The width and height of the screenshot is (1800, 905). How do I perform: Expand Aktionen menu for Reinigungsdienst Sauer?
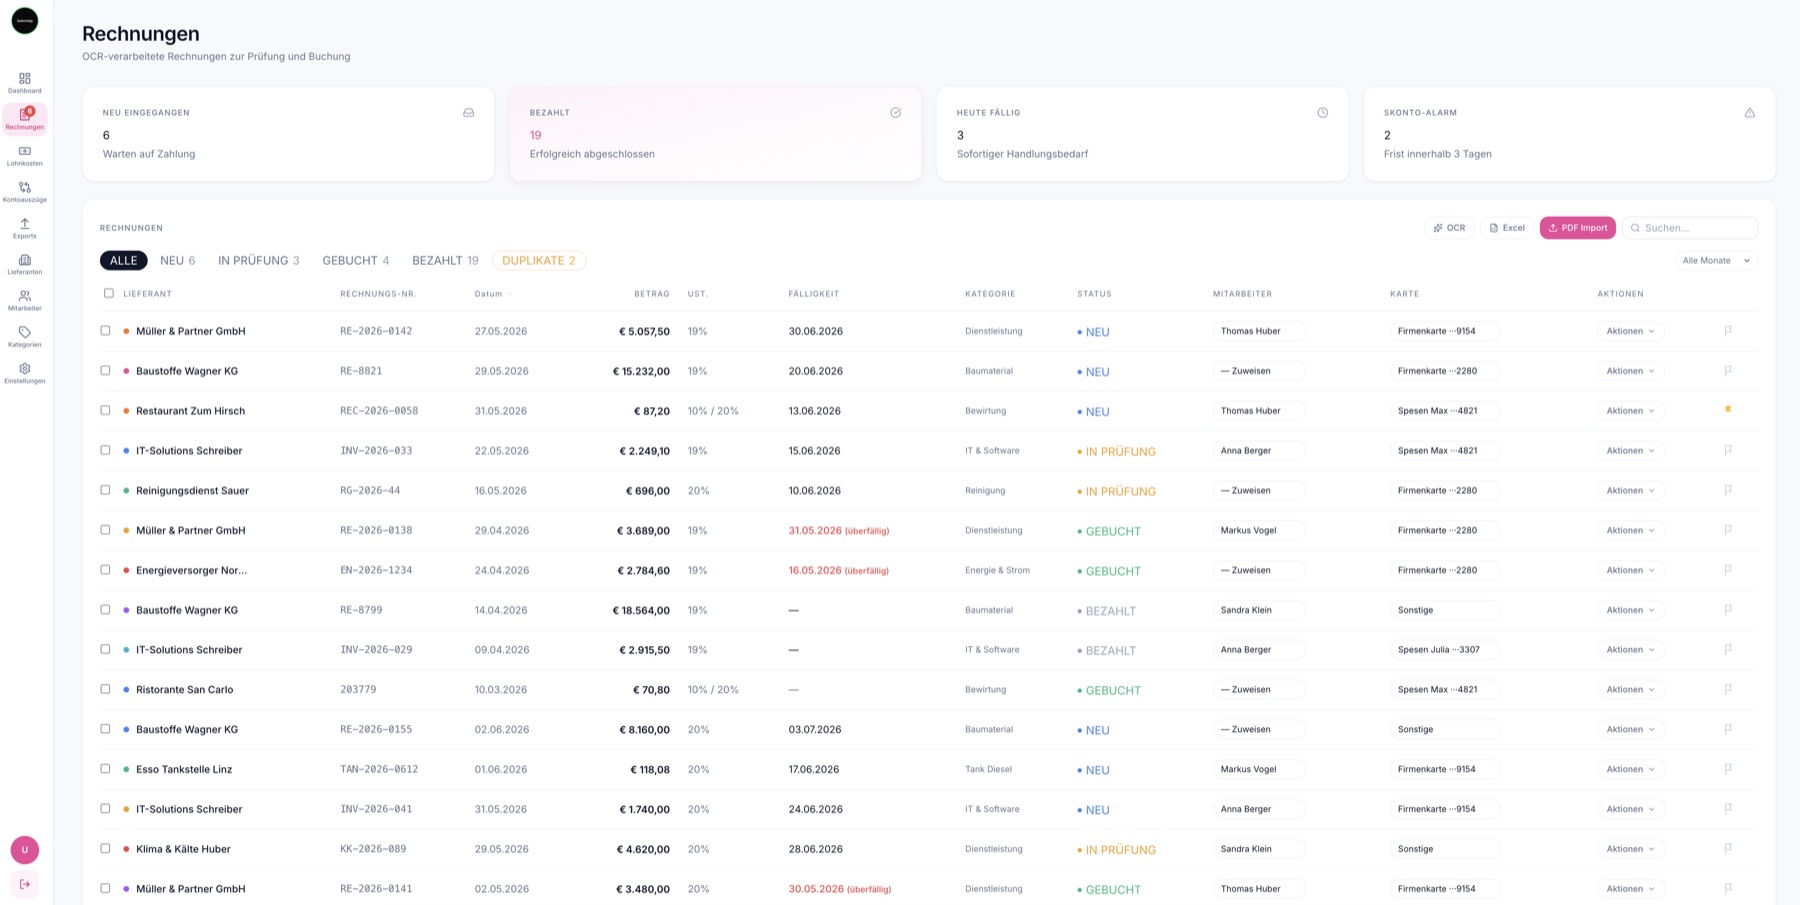coord(1630,490)
